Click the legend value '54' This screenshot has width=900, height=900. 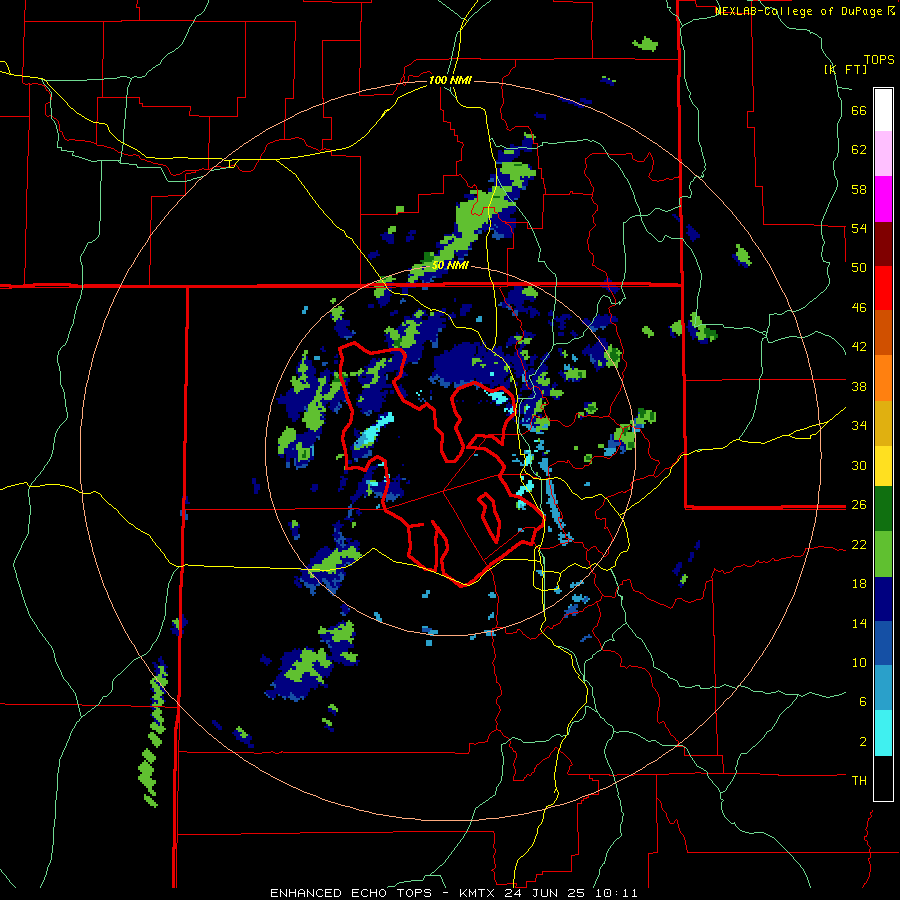tap(859, 228)
